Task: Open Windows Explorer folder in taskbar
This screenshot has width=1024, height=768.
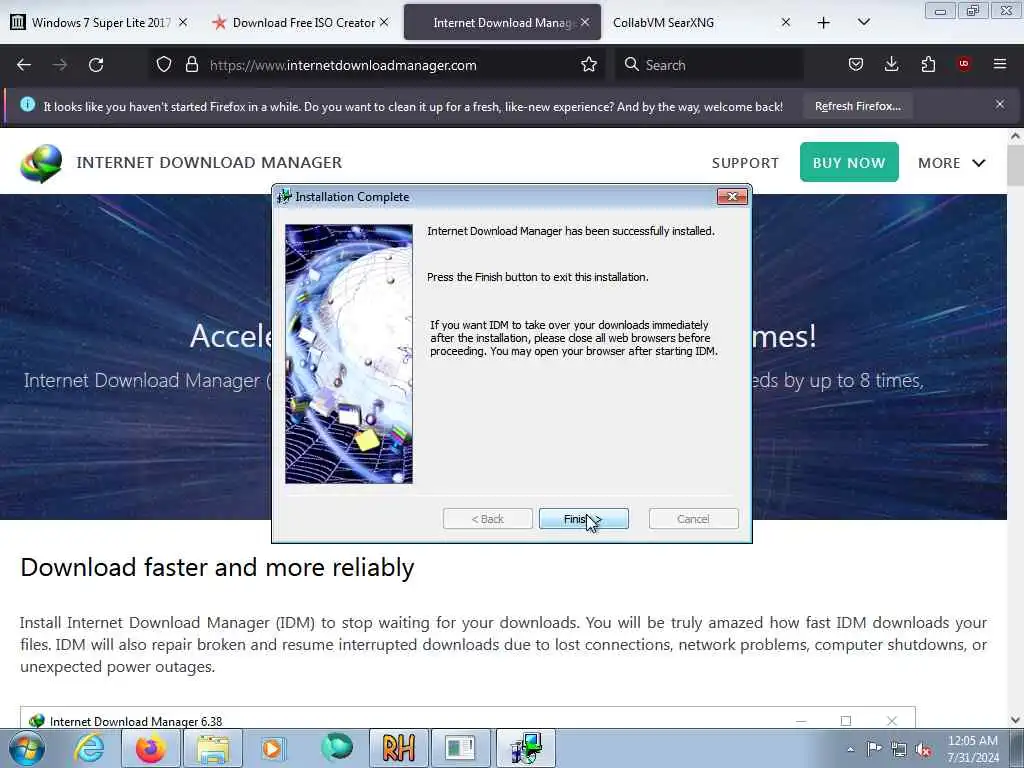Action: (213, 748)
